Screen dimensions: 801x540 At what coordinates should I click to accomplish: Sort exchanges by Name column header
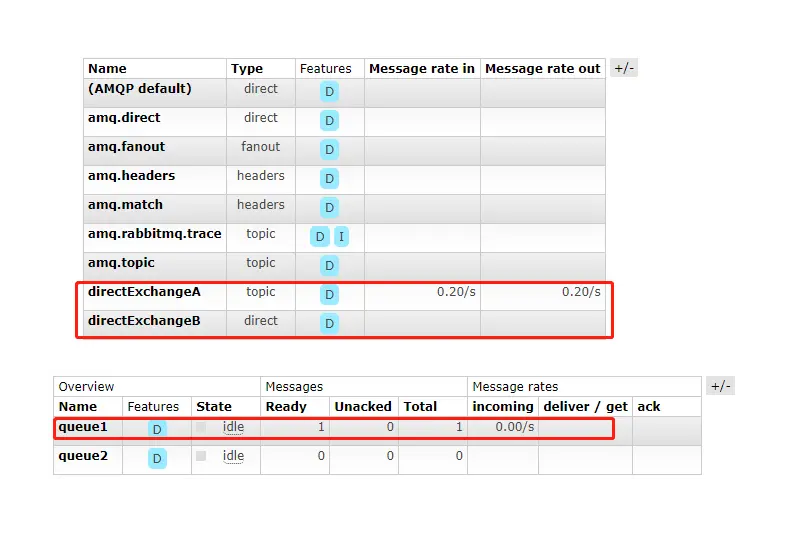coord(107,69)
